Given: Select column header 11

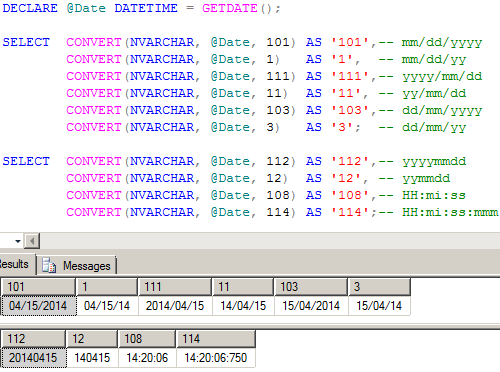Looking at the screenshot, I should click(243, 287).
